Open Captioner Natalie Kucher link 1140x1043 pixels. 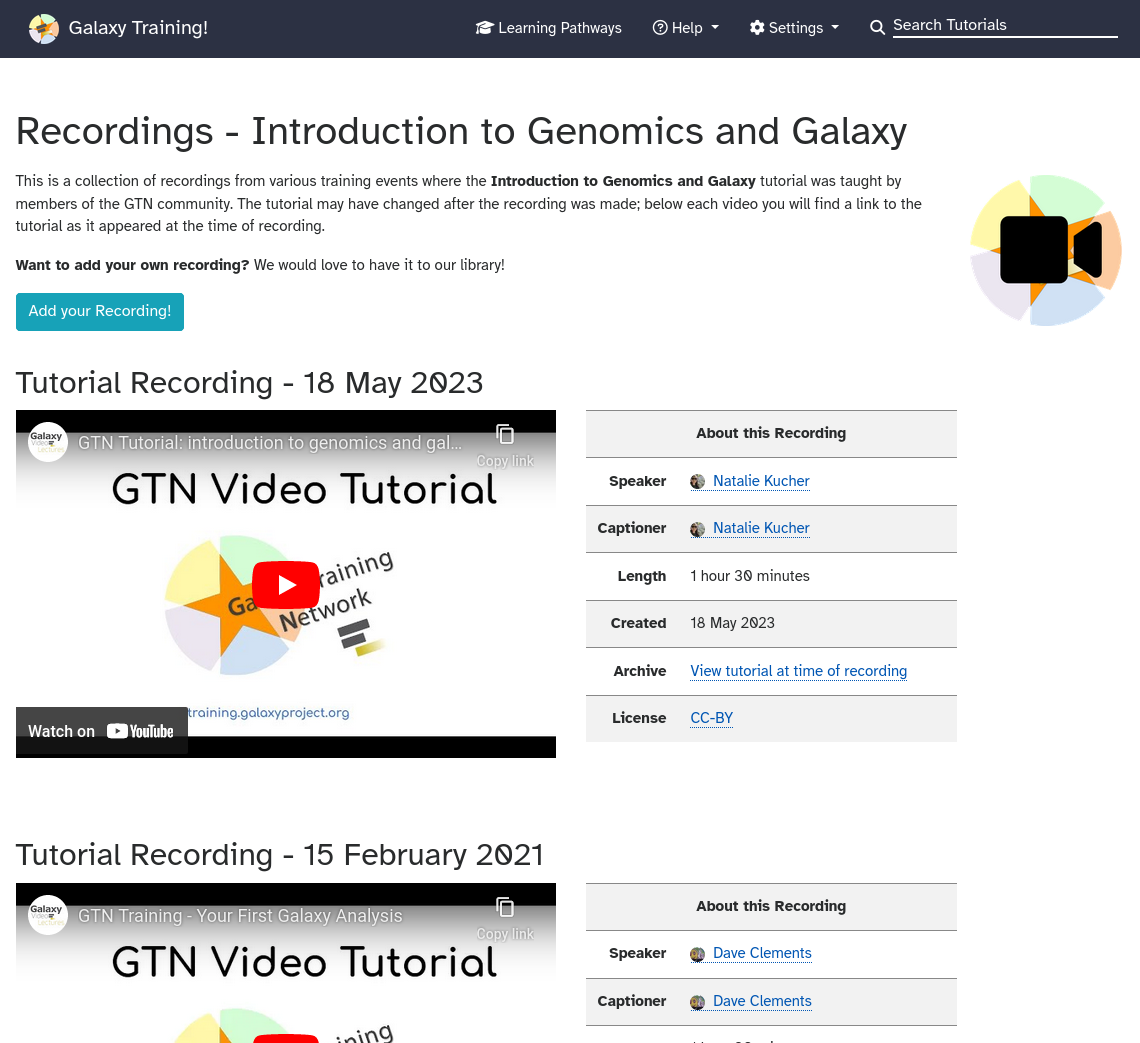tap(761, 528)
